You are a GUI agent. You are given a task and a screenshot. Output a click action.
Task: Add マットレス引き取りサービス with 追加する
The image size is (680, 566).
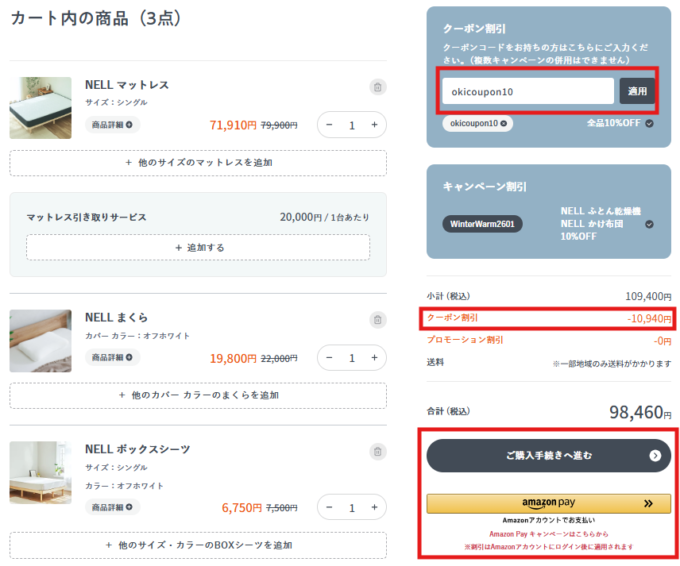point(198,247)
